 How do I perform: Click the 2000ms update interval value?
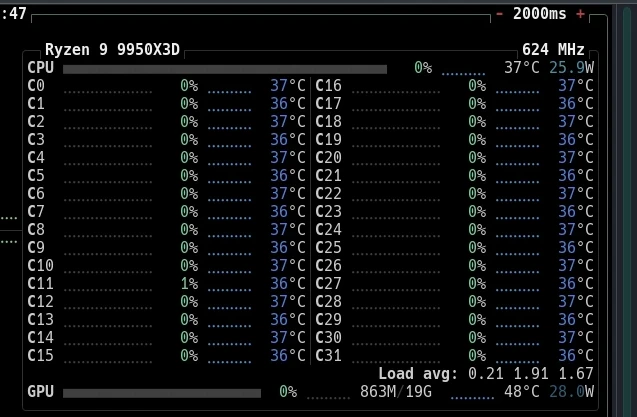[x=540, y=14]
